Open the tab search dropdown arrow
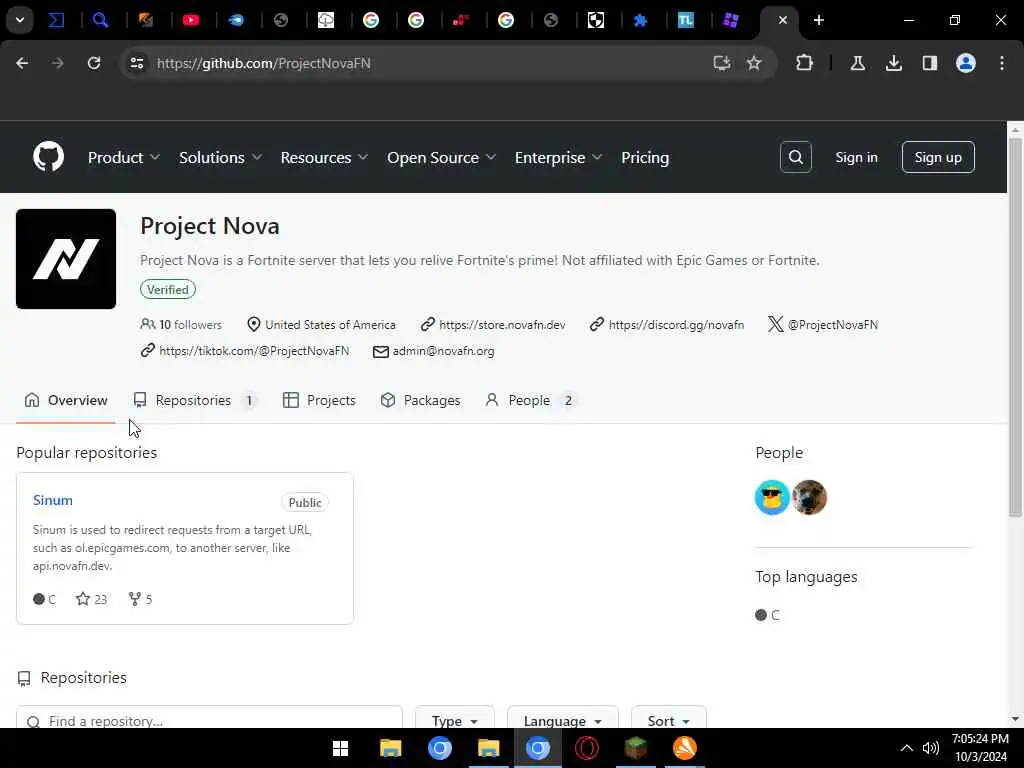 (x=20, y=20)
